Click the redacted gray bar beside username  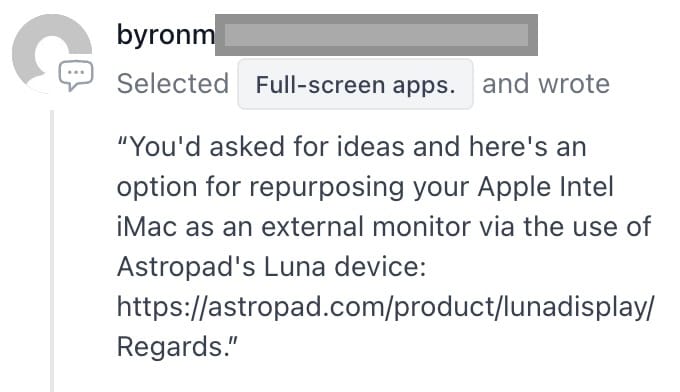[x=376, y=35]
